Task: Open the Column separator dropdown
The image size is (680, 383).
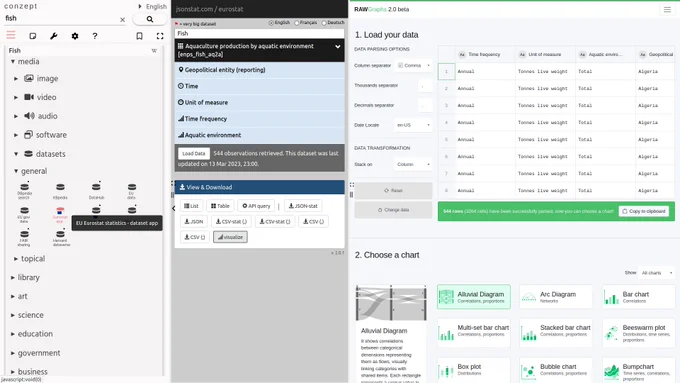Action: pyautogui.click(x=414, y=65)
